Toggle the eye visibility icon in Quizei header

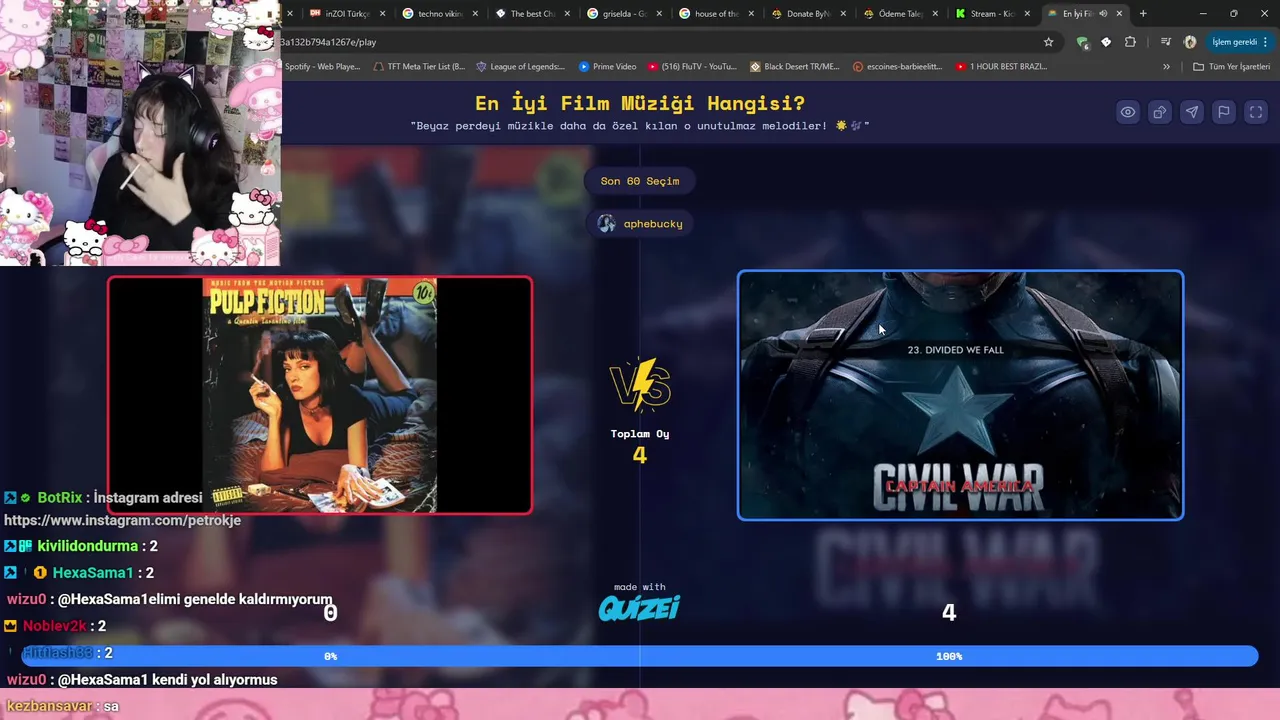(x=1127, y=112)
